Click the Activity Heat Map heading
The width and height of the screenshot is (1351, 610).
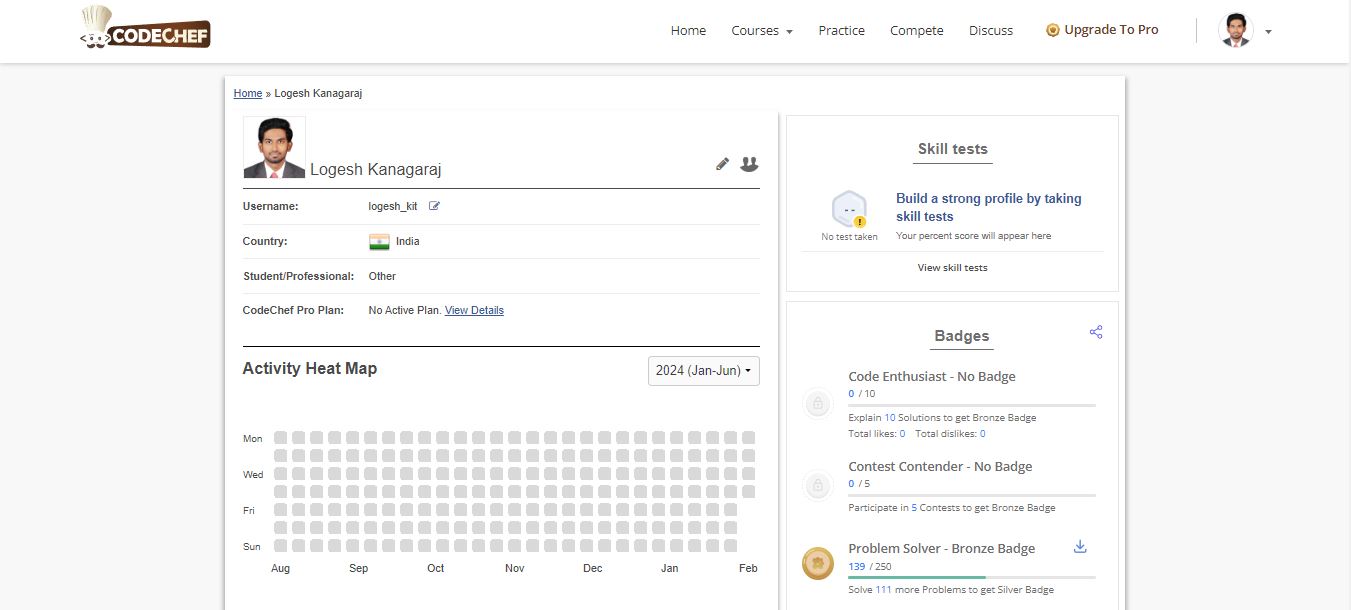(x=310, y=368)
